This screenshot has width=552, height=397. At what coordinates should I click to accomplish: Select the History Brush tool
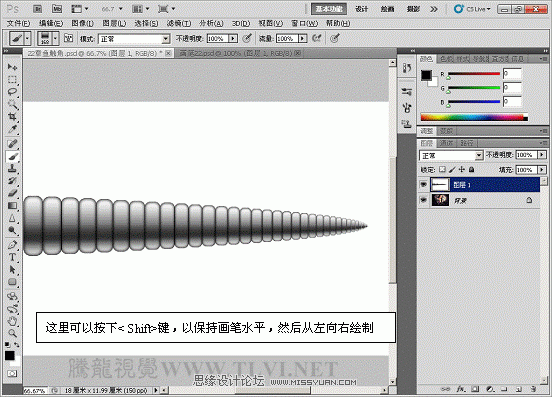pos(12,181)
